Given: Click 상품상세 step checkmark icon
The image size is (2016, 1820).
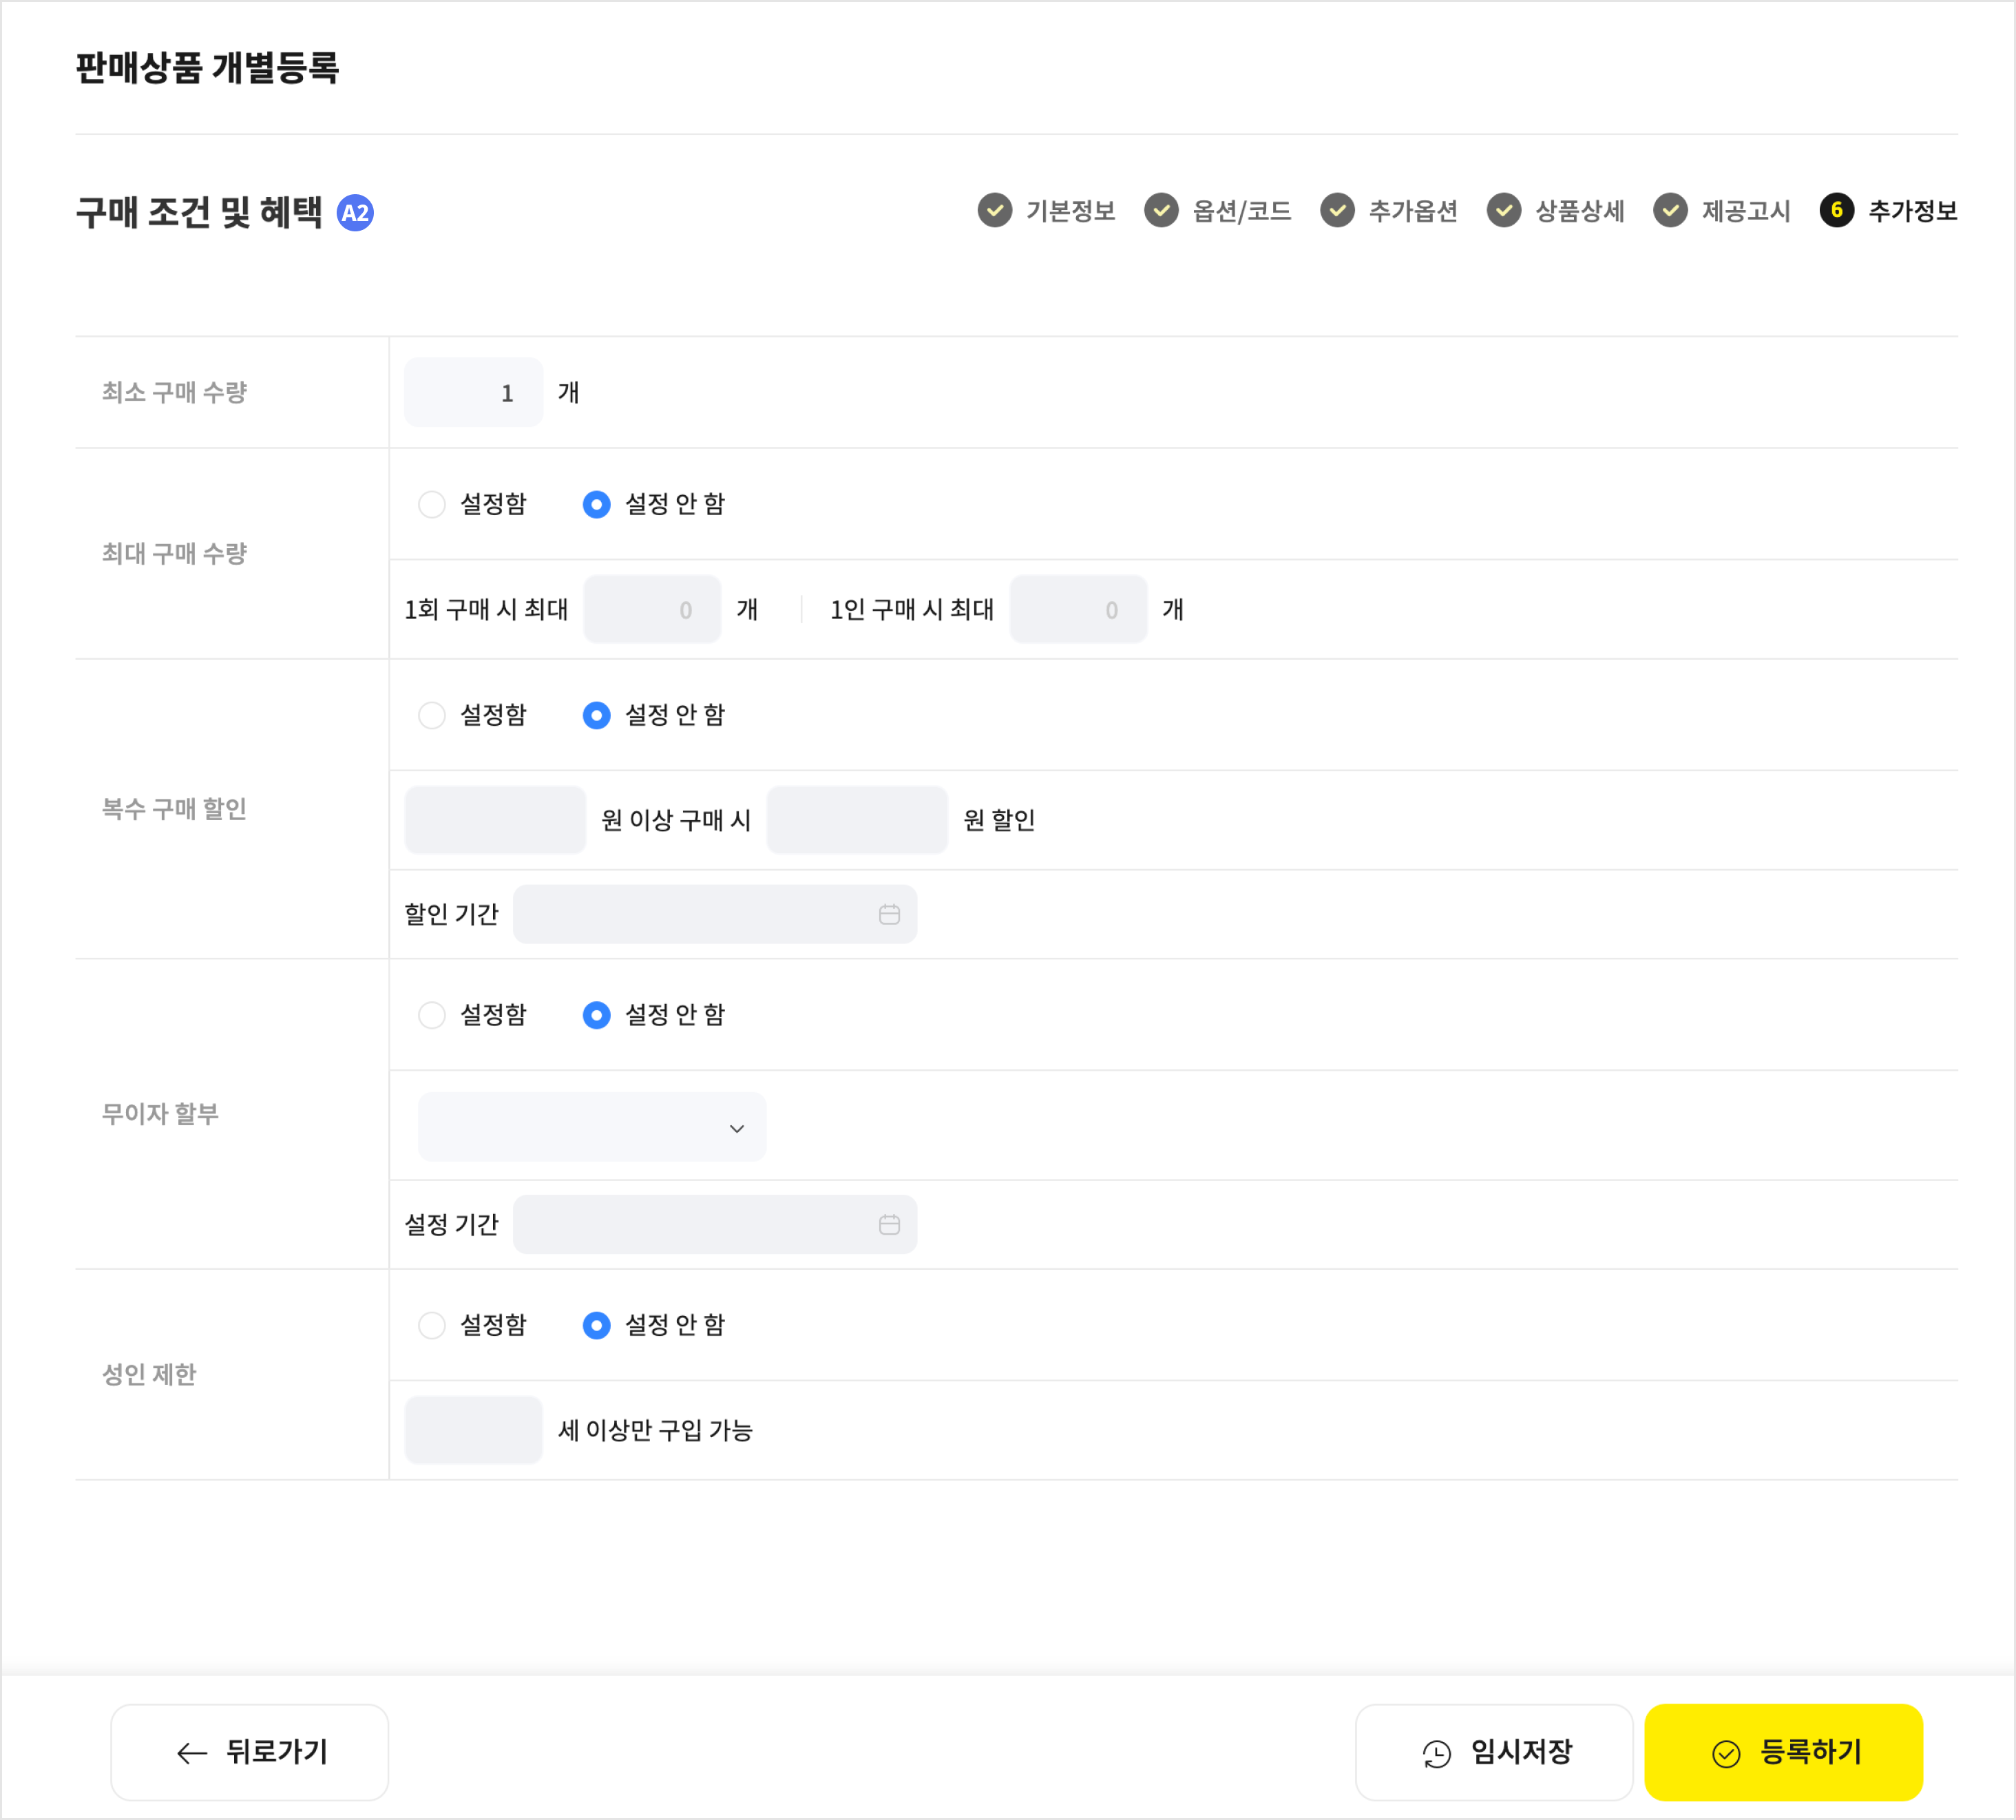Looking at the screenshot, I should [1503, 210].
